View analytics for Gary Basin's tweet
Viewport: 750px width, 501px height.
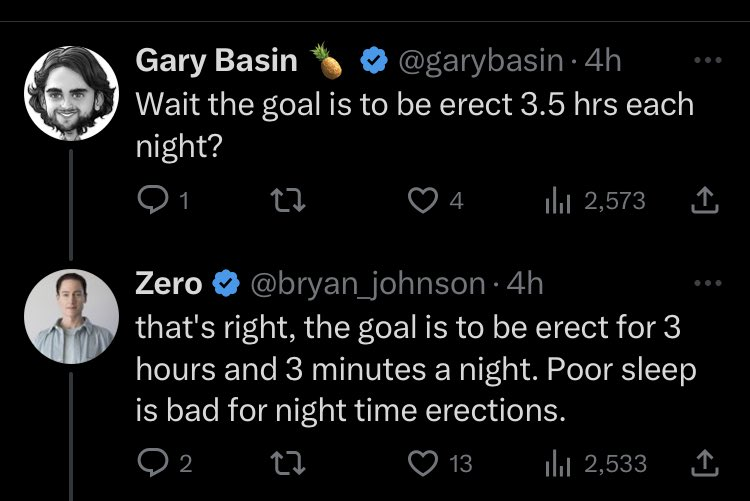556,202
